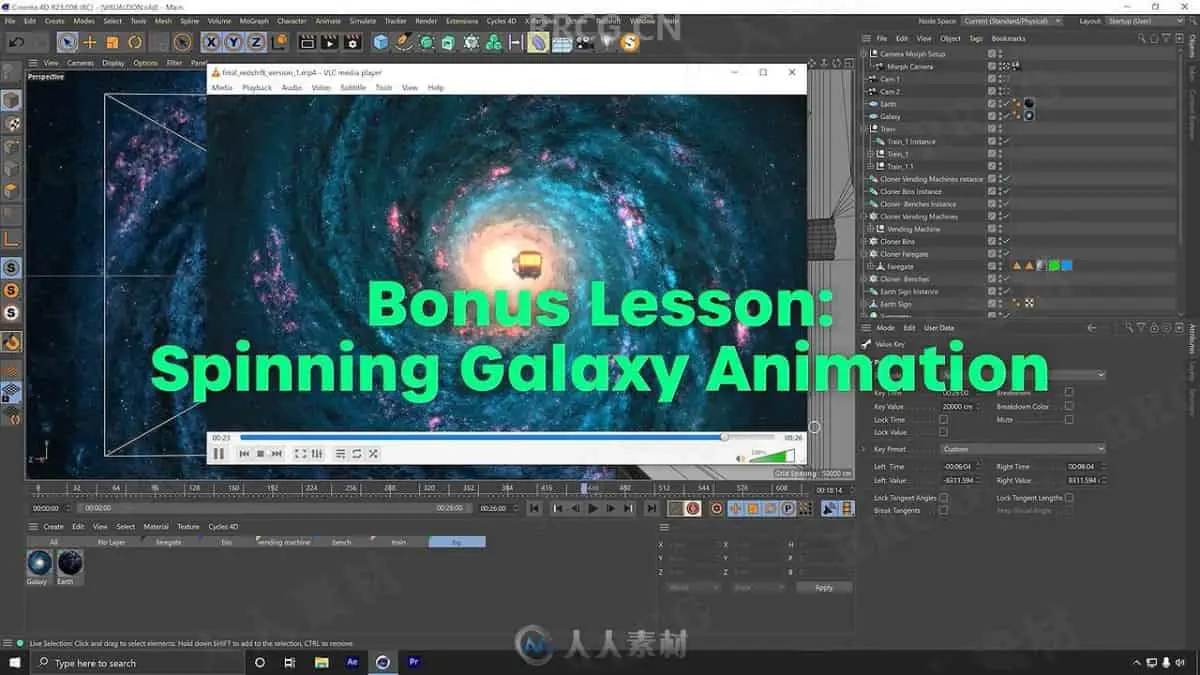
Task: Click VLC stop playback button
Action: coord(260,454)
